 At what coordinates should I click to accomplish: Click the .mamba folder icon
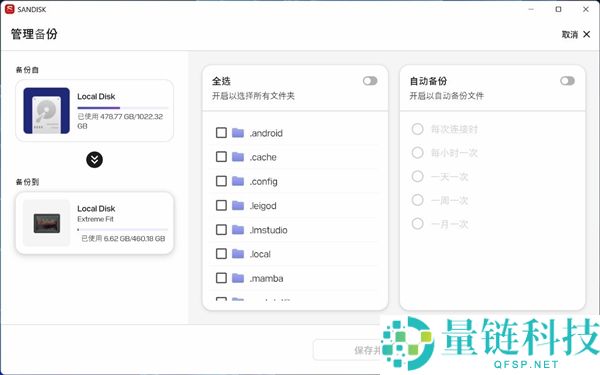[238, 278]
